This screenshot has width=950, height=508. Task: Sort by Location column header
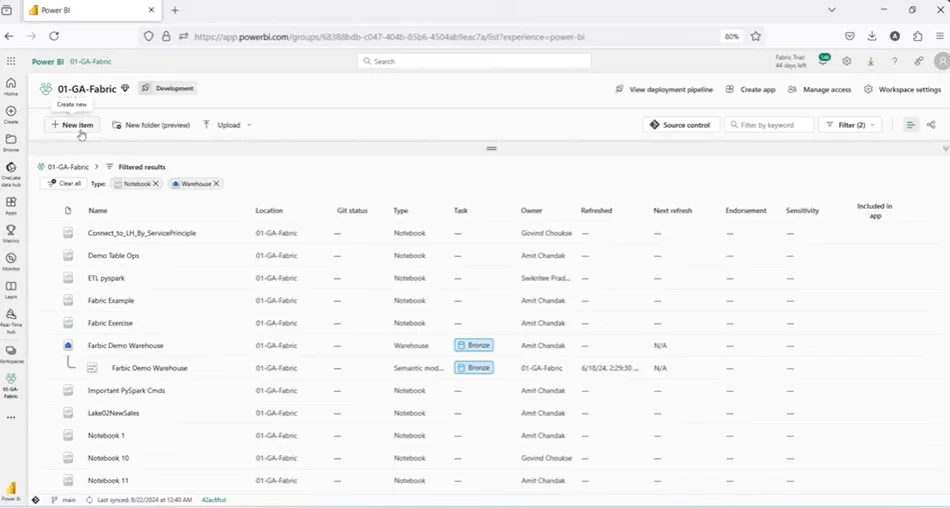[x=269, y=210]
